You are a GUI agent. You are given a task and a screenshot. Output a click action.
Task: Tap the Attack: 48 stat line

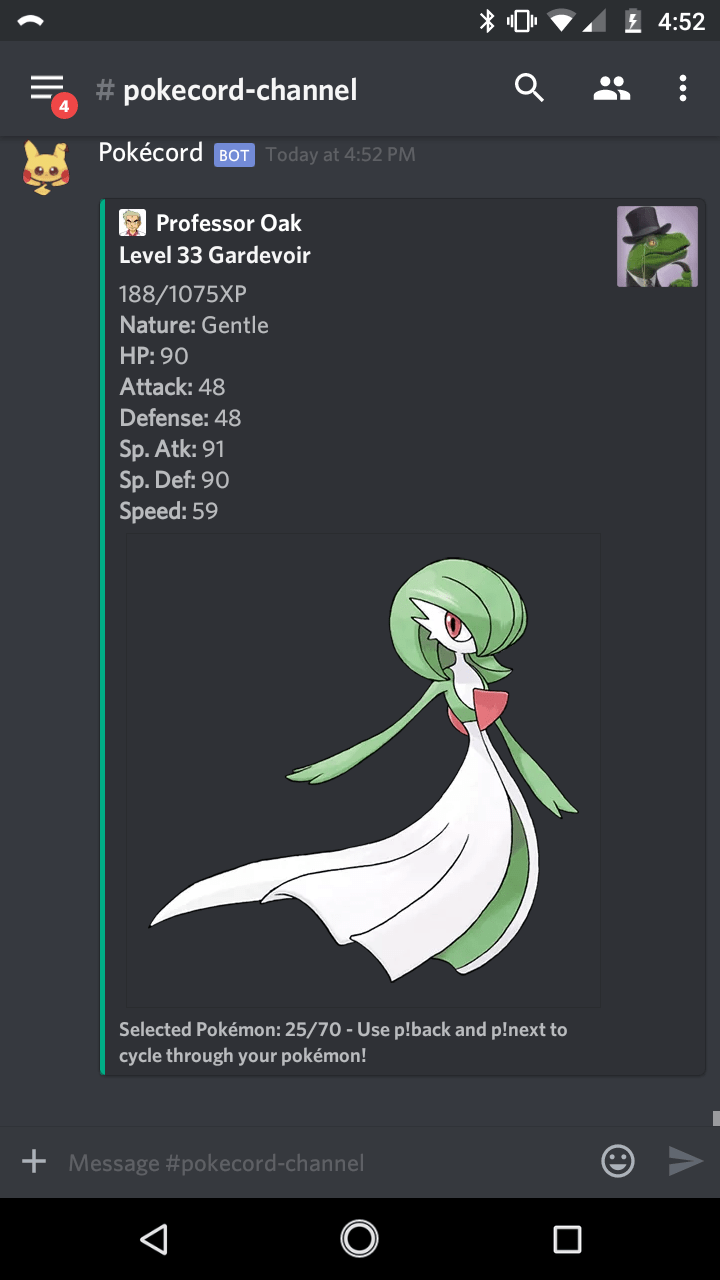(172, 387)
